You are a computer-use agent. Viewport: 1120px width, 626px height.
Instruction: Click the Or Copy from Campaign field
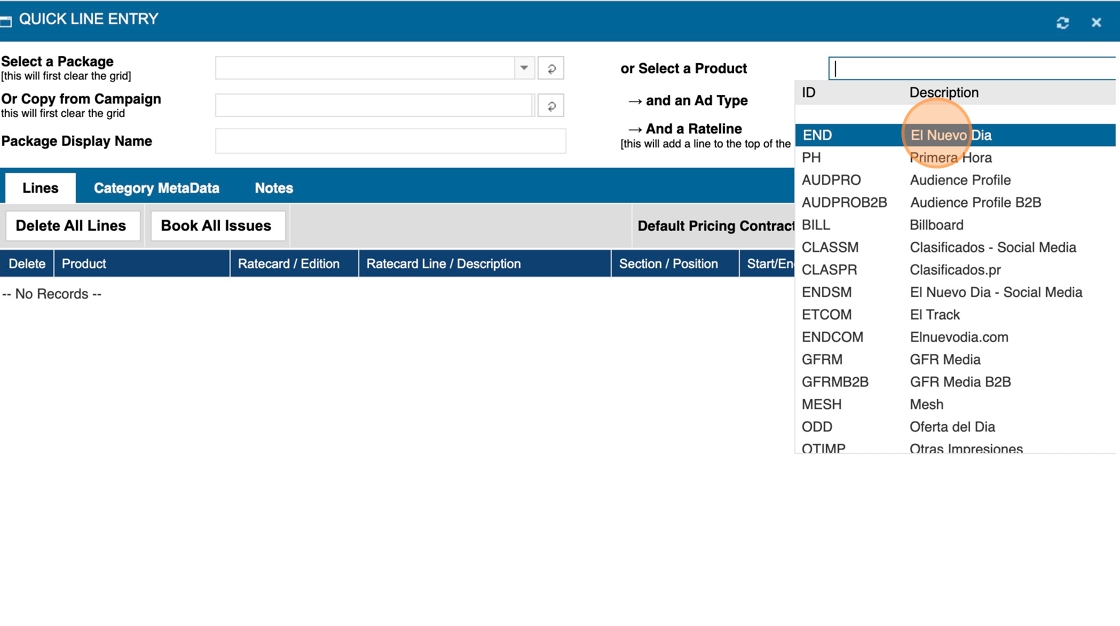(x=374, y=105)
